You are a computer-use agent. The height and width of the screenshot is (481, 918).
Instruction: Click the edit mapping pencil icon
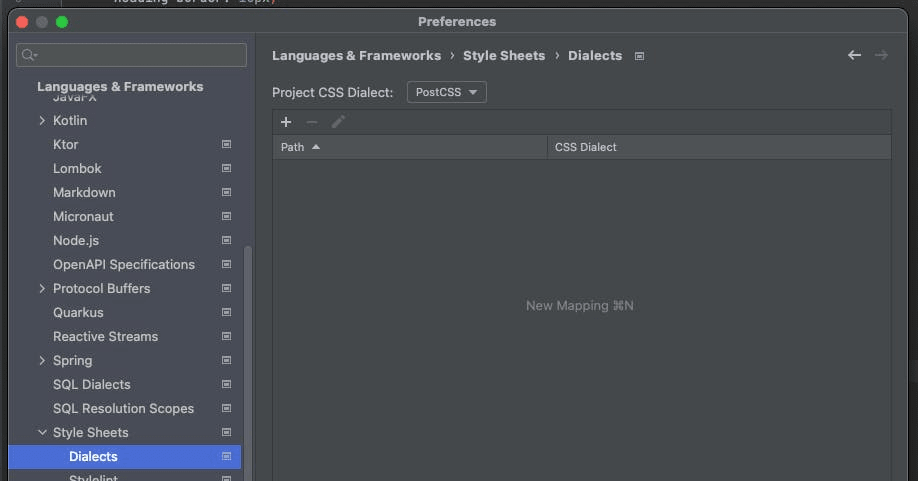[x=338, y=122]
